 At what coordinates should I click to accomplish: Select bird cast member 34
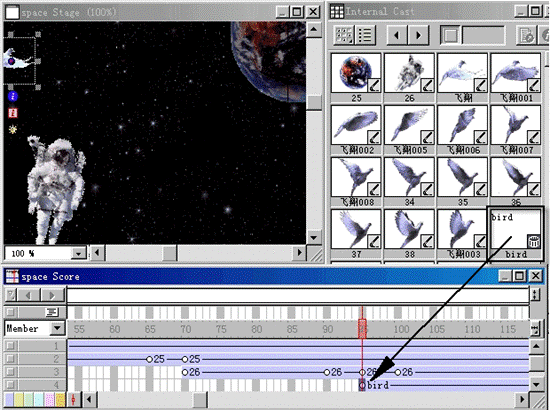tap(409, 182)
